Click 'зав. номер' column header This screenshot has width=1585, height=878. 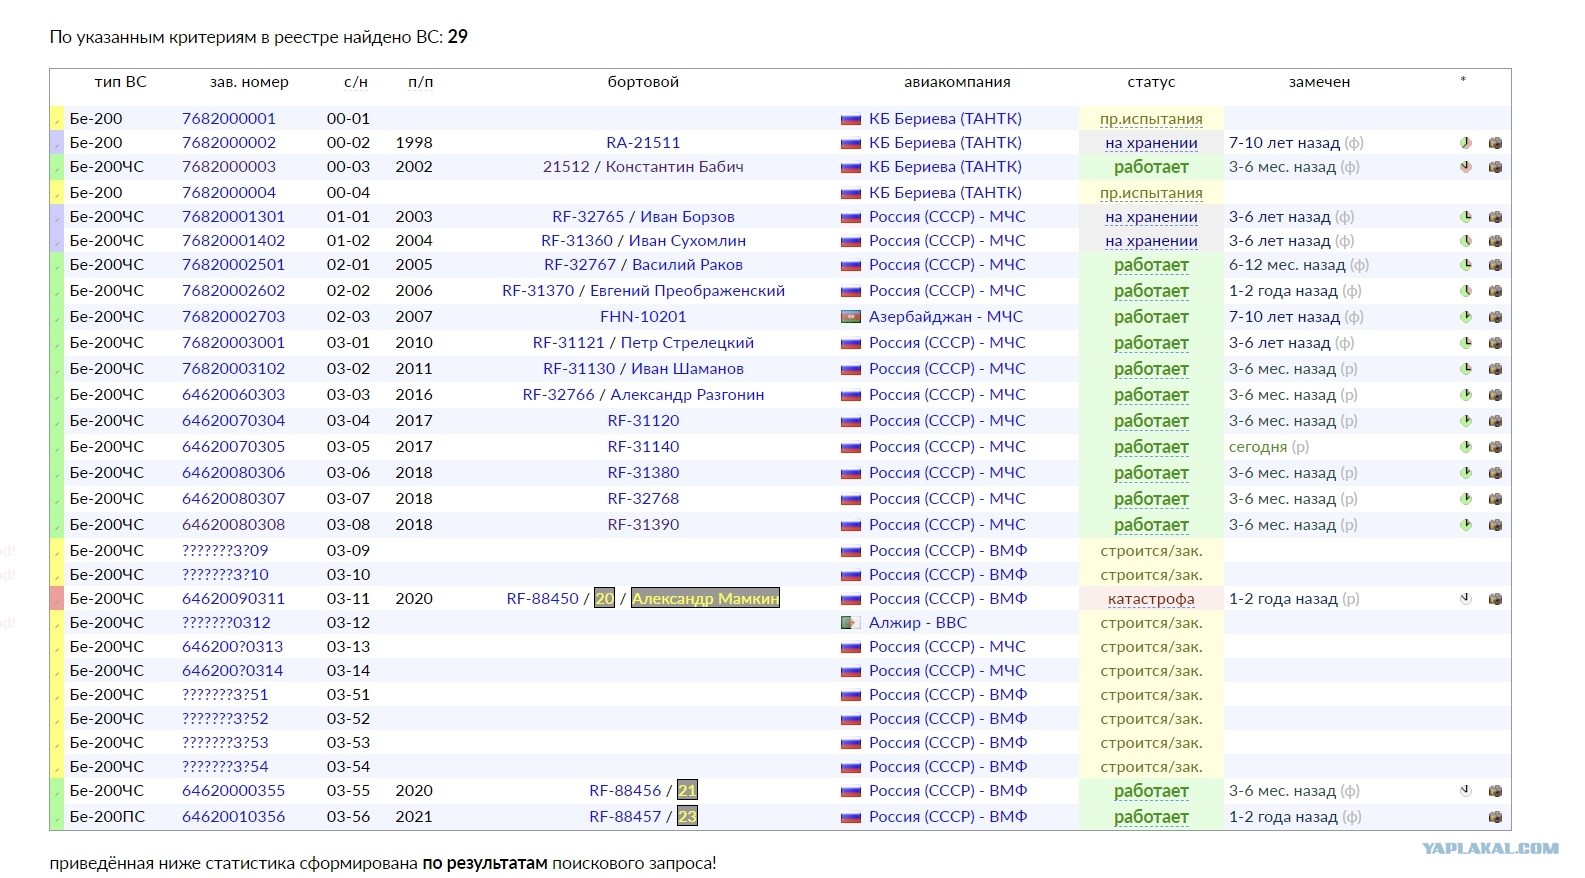[x=249, y=82]
